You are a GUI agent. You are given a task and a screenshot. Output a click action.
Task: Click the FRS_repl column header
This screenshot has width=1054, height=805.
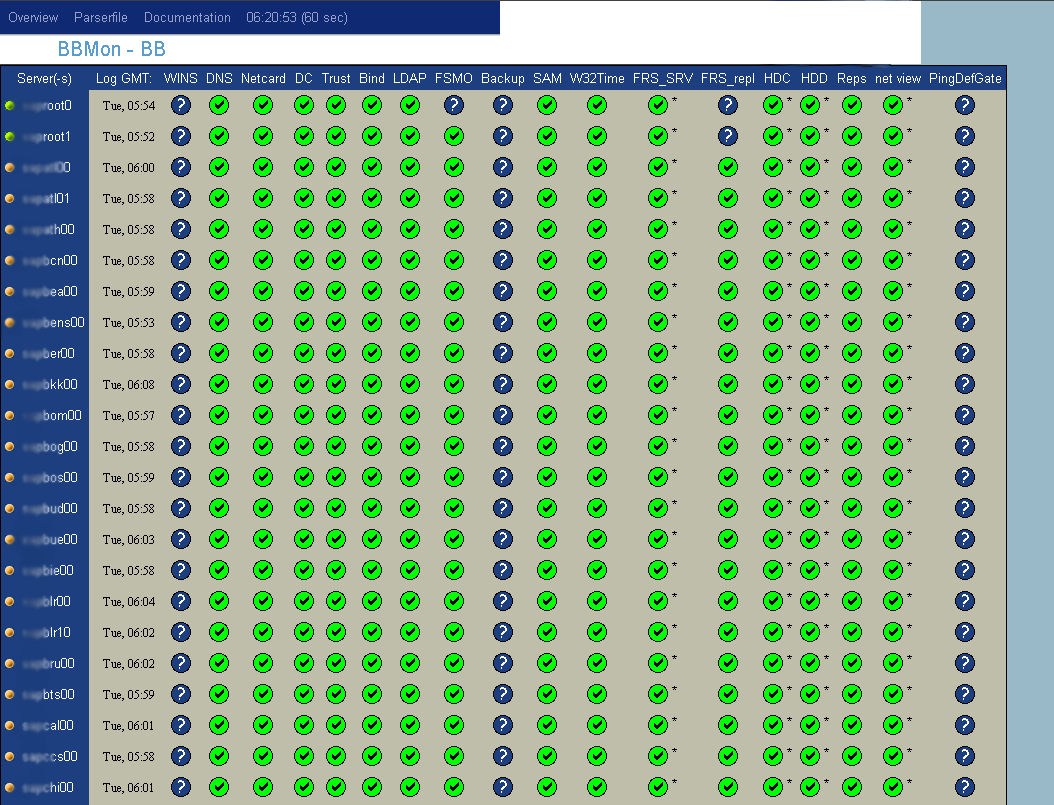(728, 79)
